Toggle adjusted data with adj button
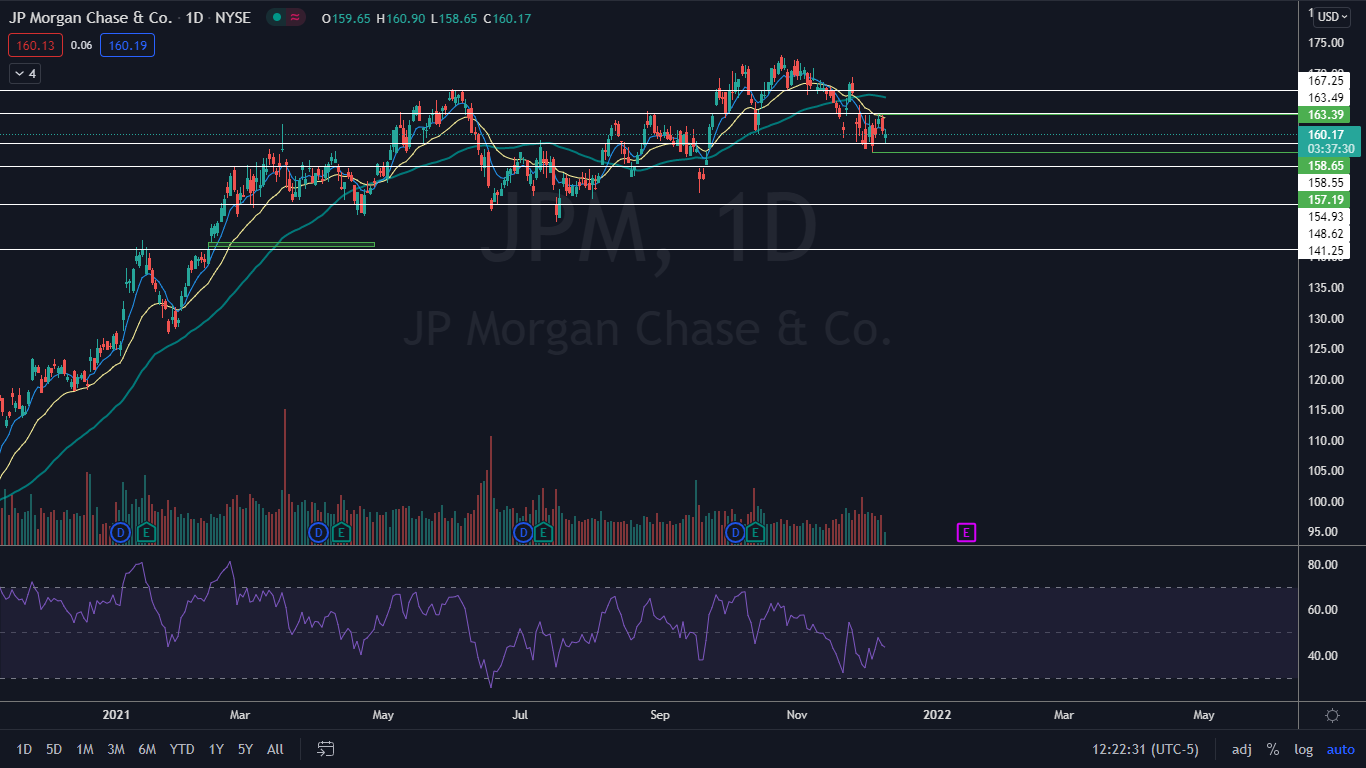This screenshot has height=768, width=1366. click(x=1241, y=749)
